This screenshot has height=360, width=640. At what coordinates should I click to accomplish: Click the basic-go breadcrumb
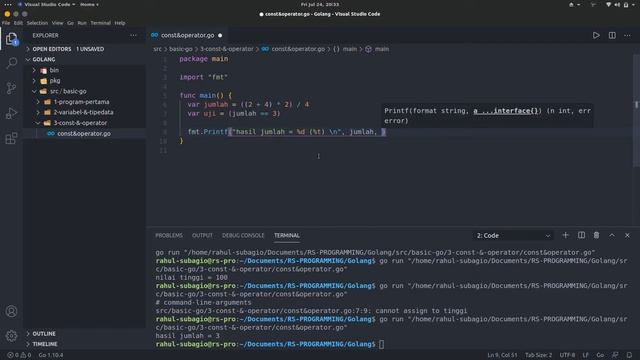pos(180,49)
